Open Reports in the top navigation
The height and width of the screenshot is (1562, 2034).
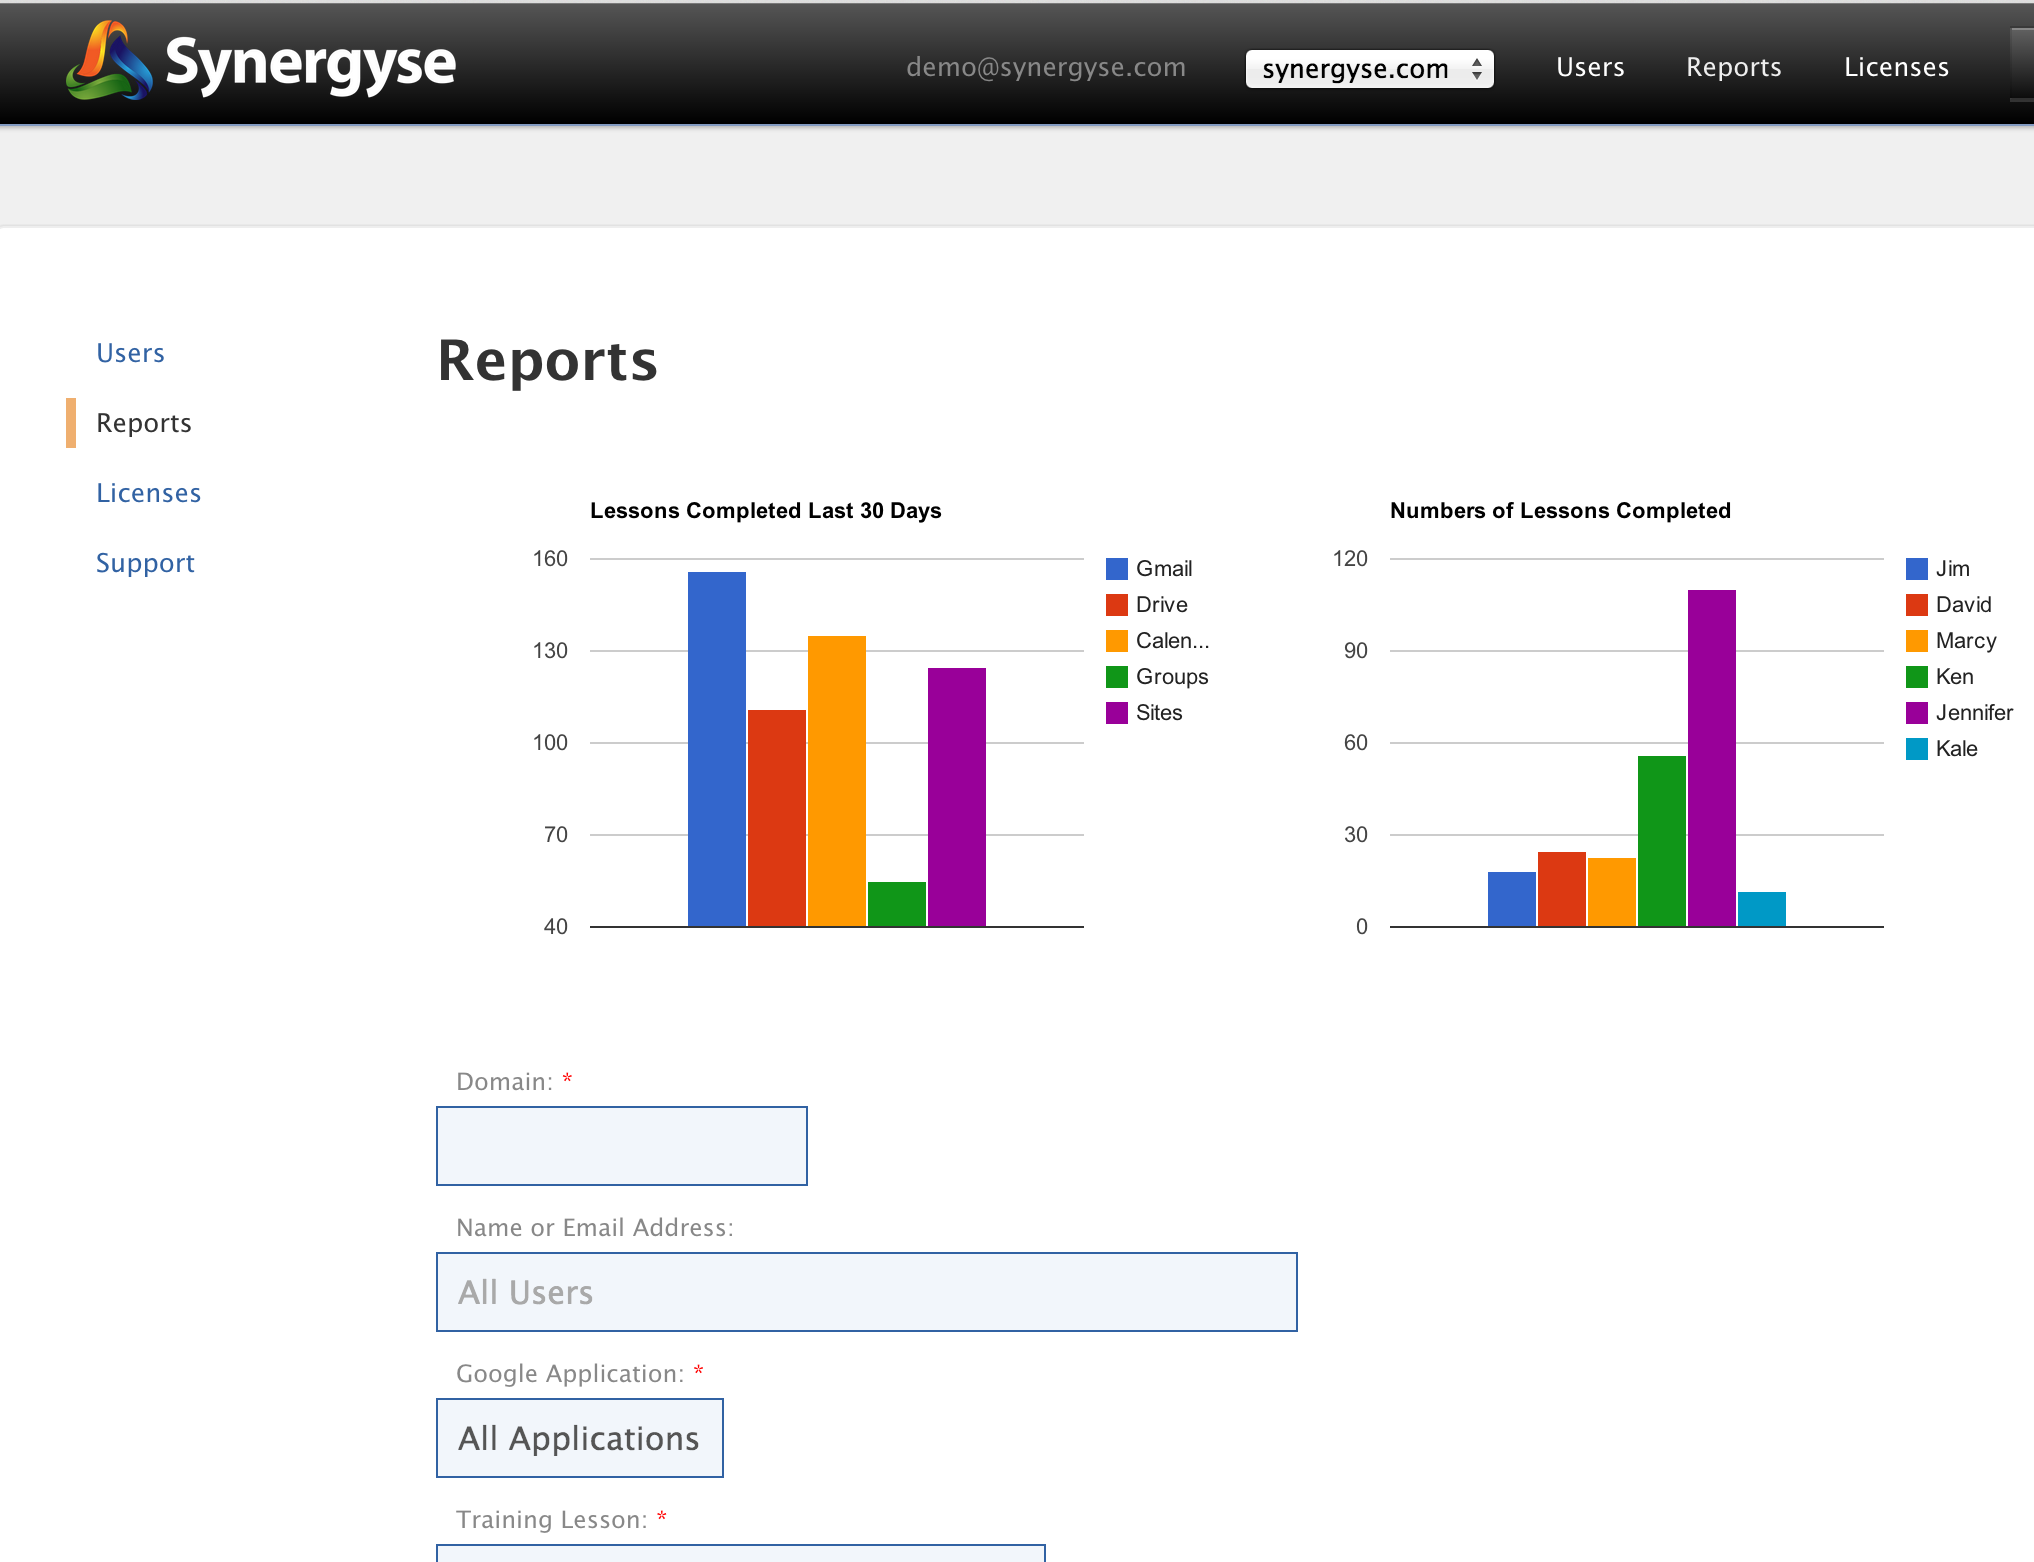click(x=1733, y=67)
